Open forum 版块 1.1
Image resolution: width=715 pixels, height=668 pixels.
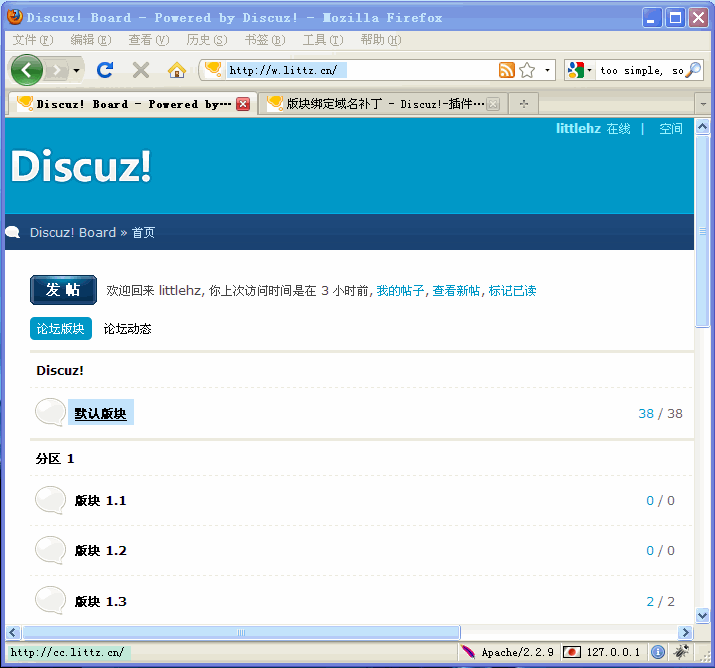100,501
